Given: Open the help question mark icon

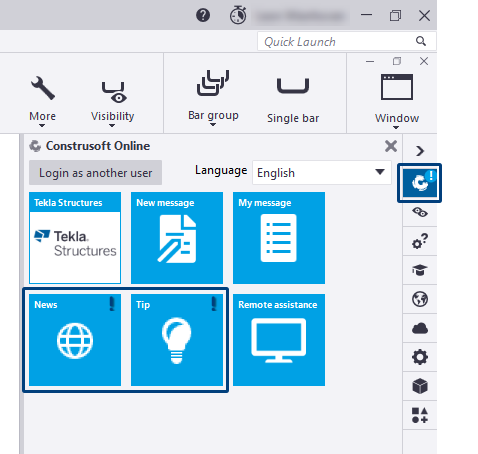Looking at the screenshot, I should (203, 15).
